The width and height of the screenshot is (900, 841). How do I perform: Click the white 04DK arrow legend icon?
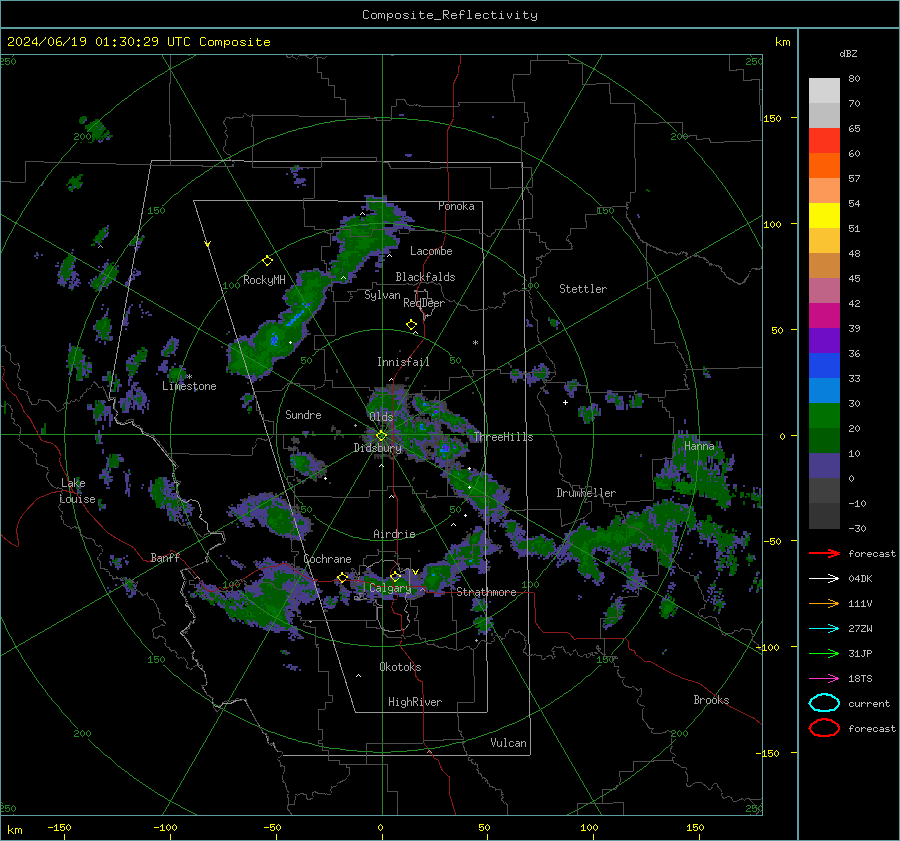(x=824, y=578)
